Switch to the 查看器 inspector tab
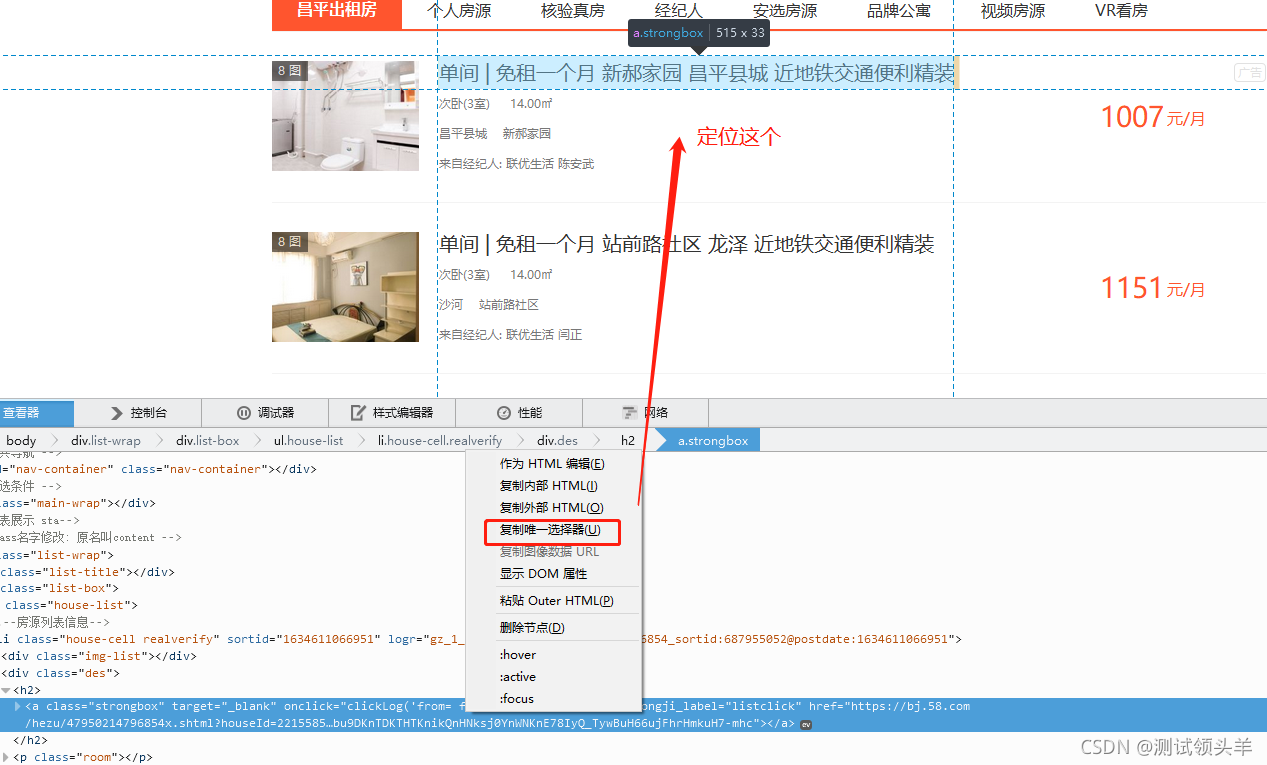 (25, 412)
